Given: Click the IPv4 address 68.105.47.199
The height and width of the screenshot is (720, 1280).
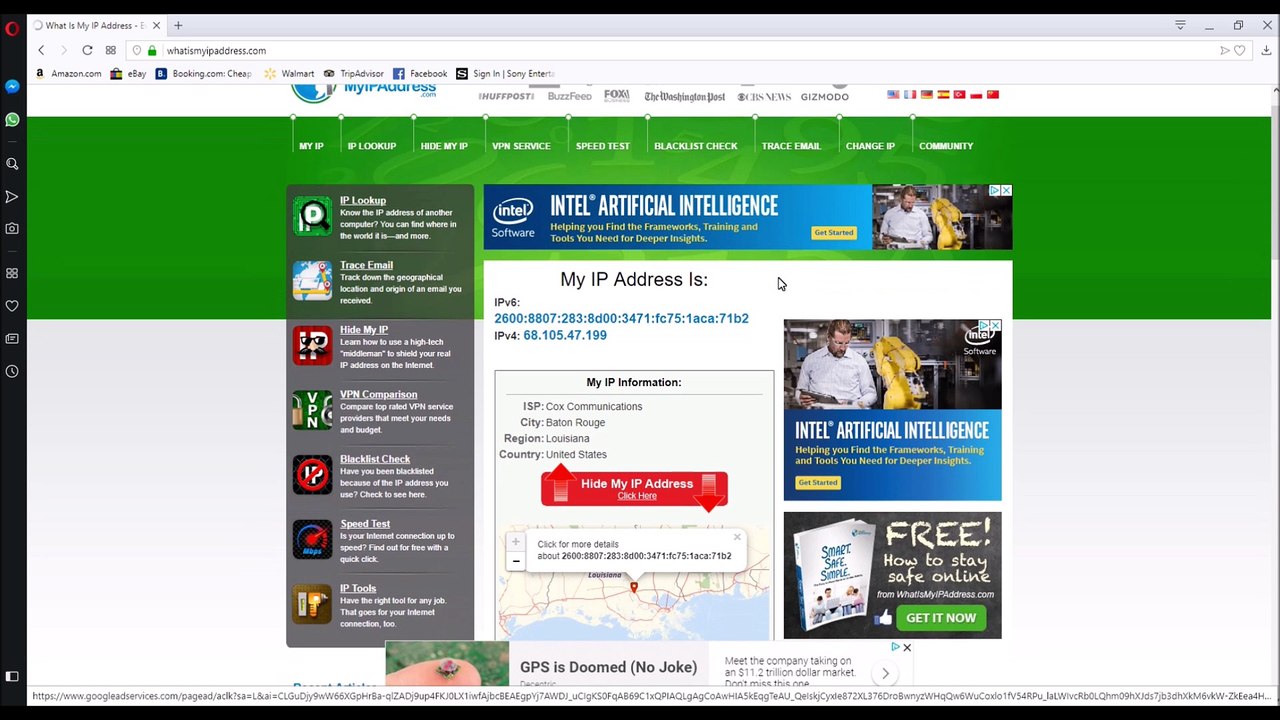Looking at the screenshot, I should click(565, 335).
